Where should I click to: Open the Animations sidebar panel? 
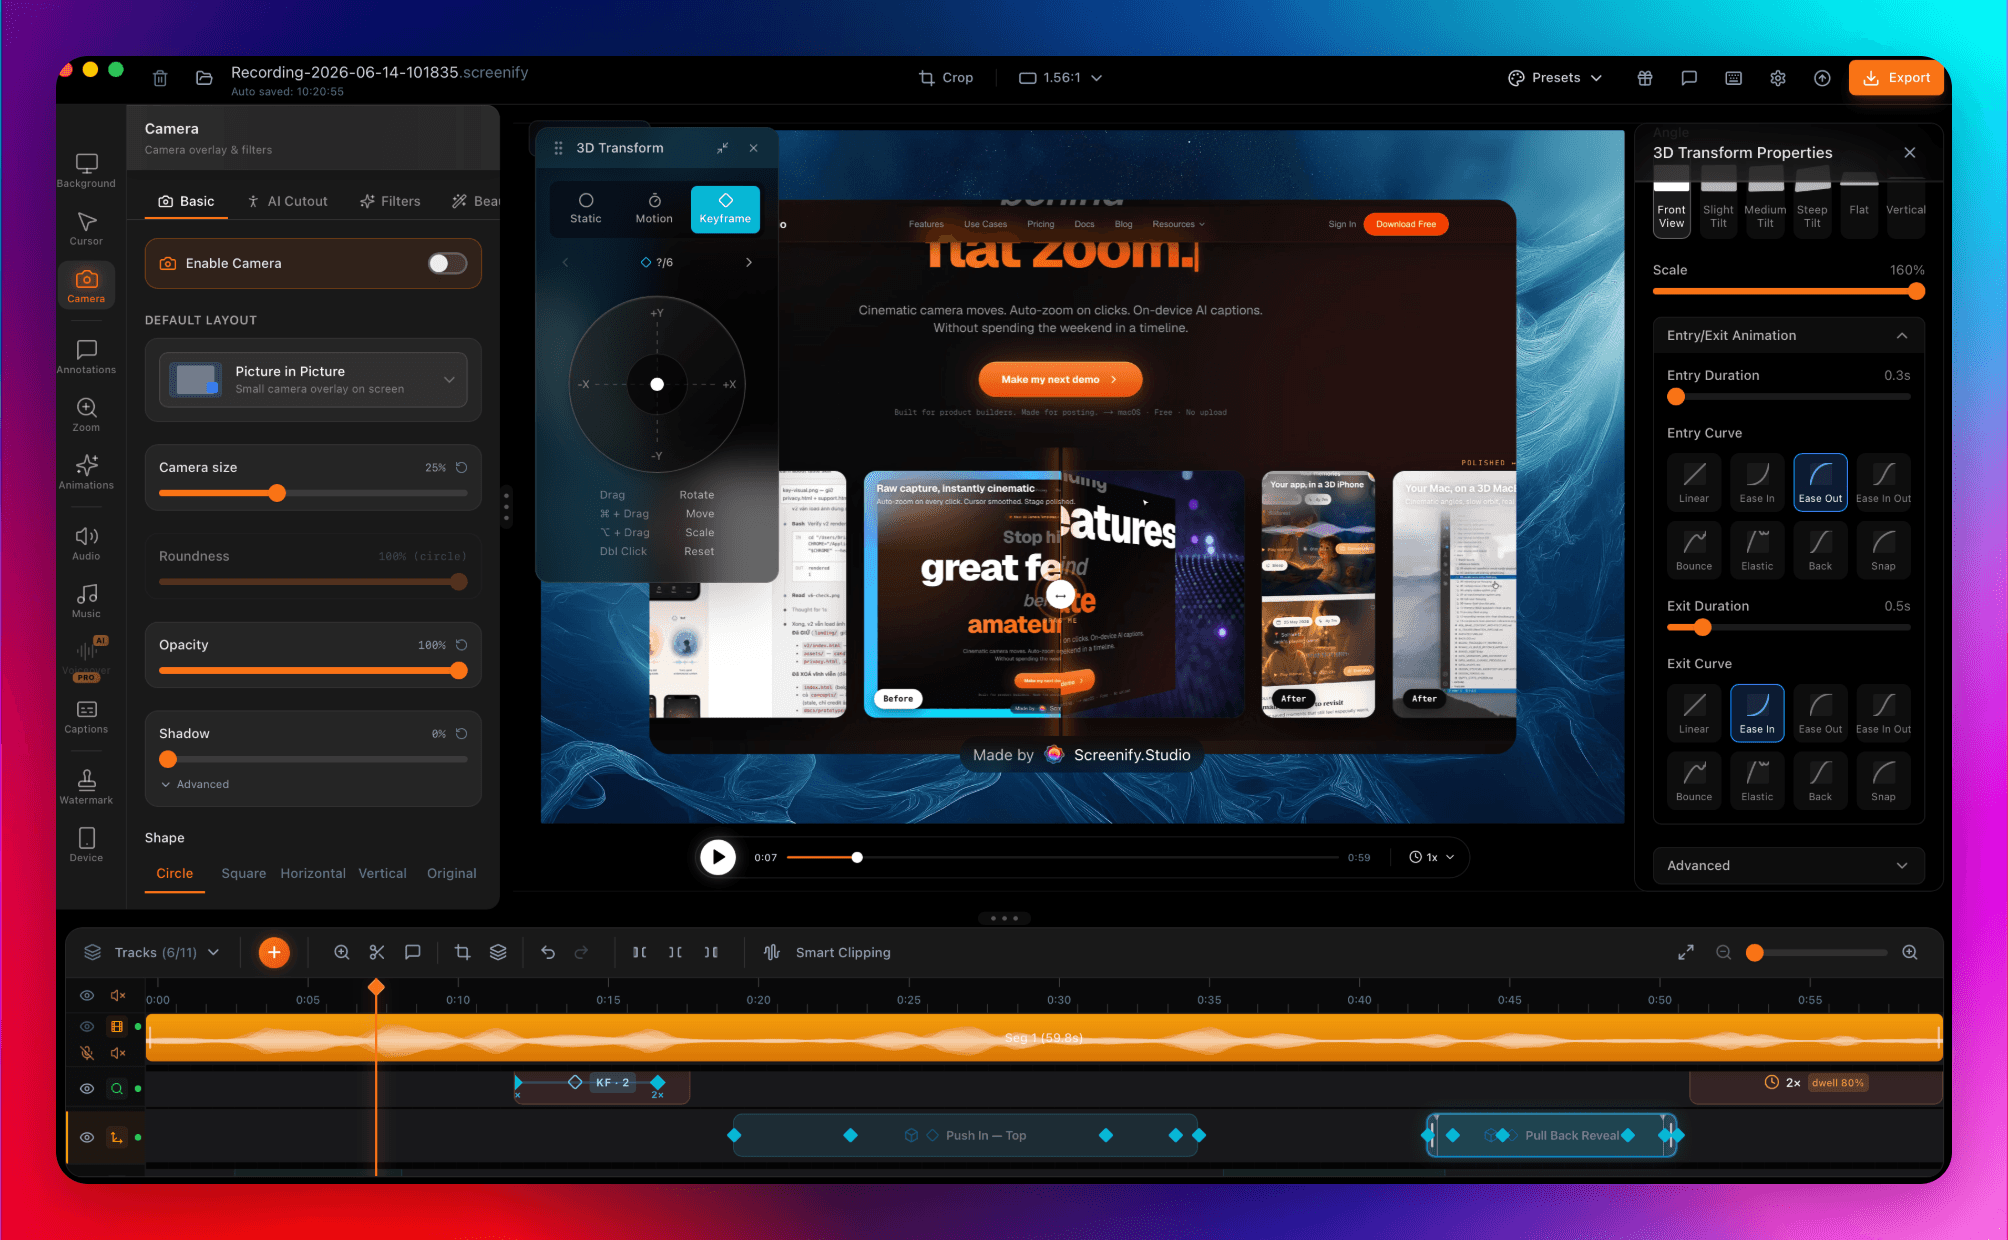pos(86,472)
